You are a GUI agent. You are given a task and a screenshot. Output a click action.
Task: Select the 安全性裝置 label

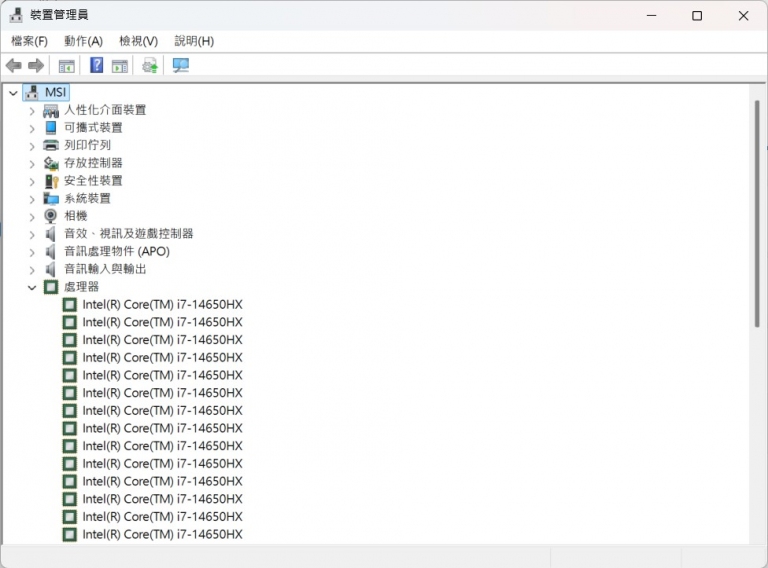pos(93,181)
